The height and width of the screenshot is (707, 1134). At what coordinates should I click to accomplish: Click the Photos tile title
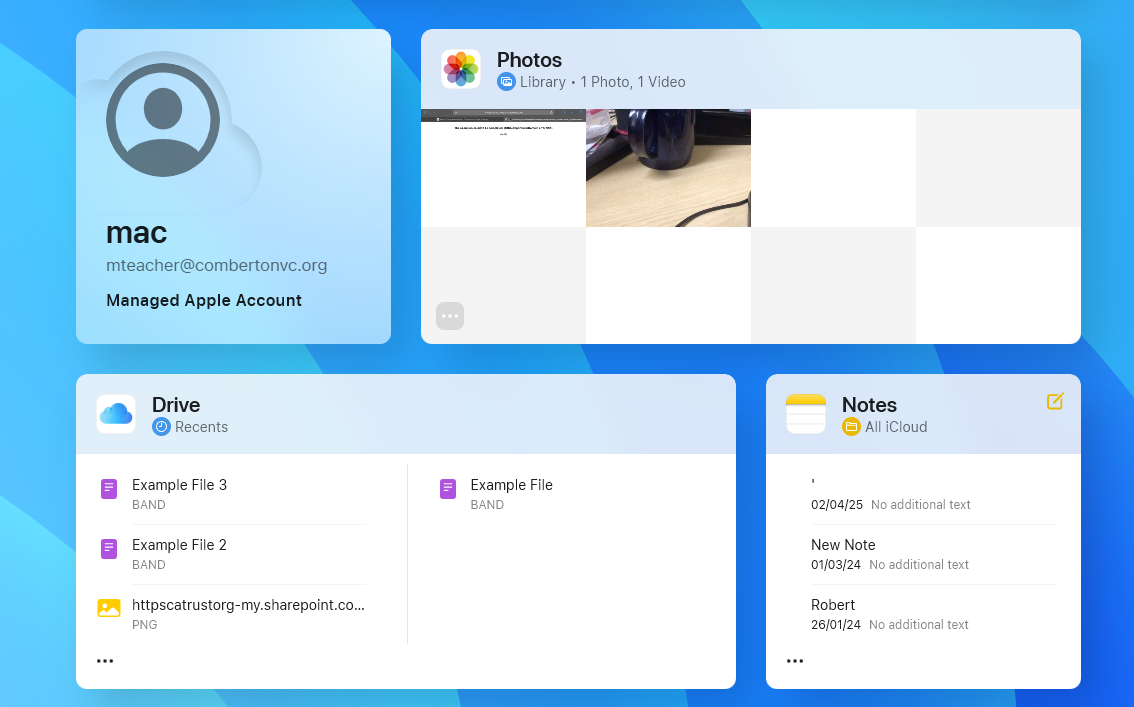pyautogui.click(x=529, y=60)
